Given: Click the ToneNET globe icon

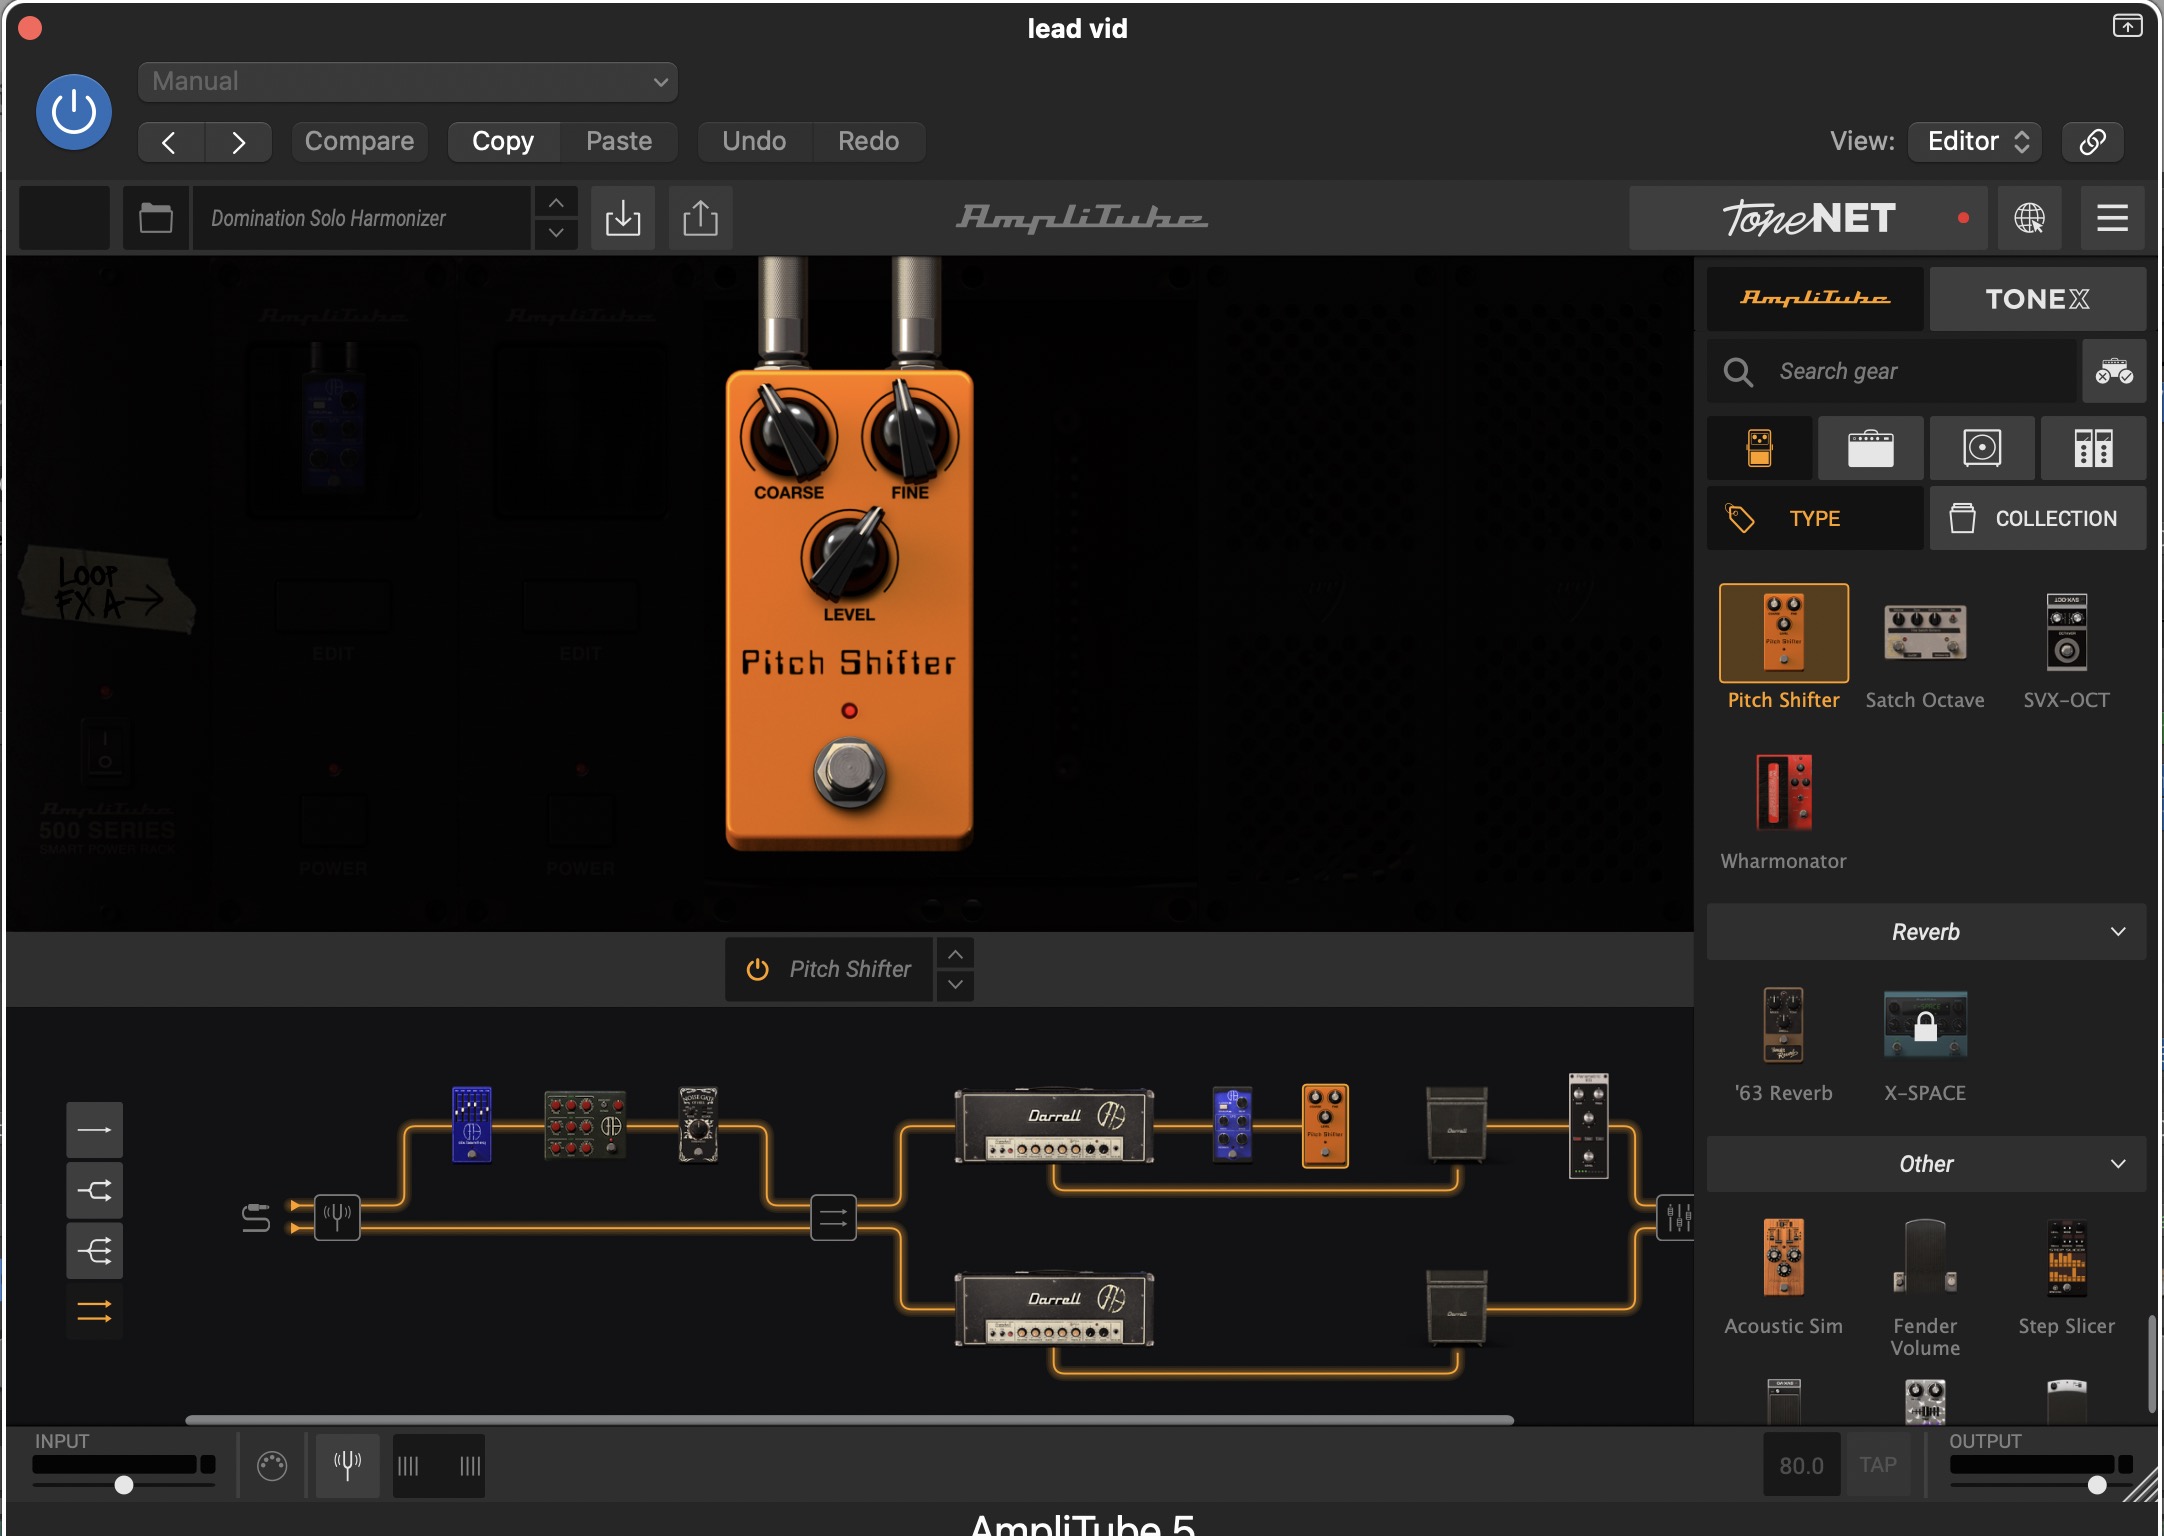Looking at the screenshot, I should click(2029, 218).
